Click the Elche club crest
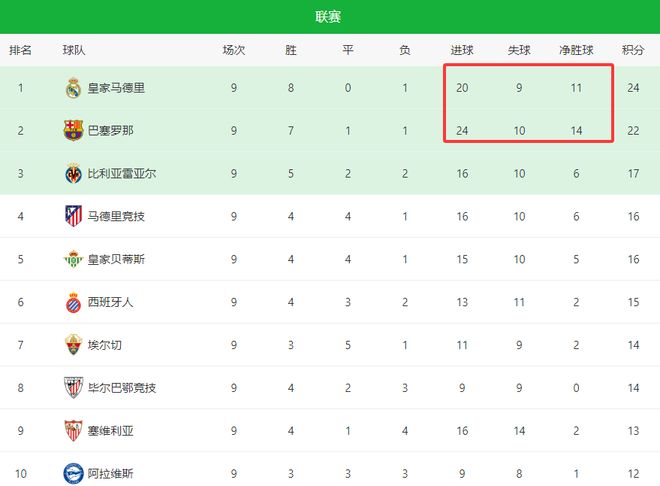This screenshot has height=486, width=660. (x=73, y=345)
